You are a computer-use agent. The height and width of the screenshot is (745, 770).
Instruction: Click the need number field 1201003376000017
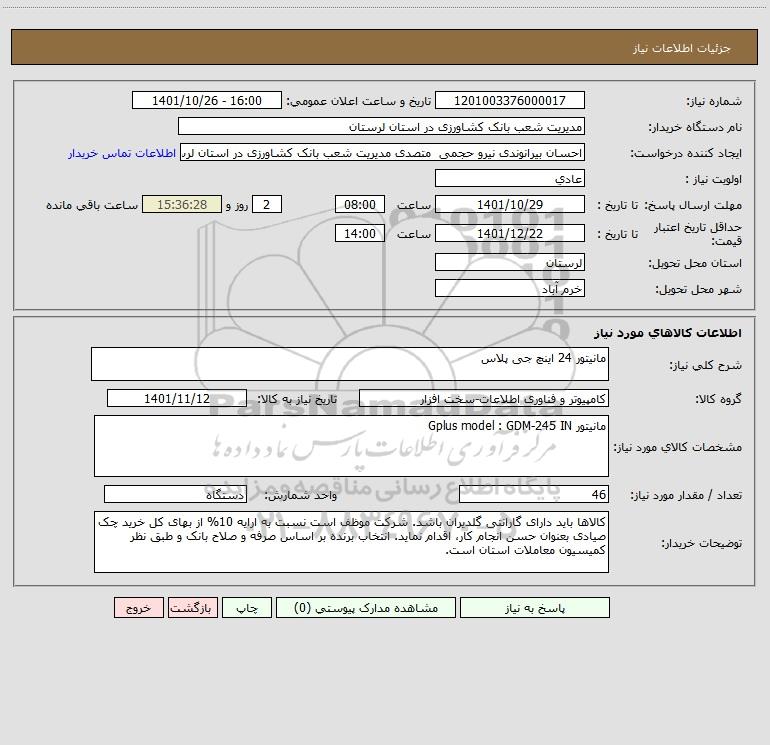click(x=510, y=101)
